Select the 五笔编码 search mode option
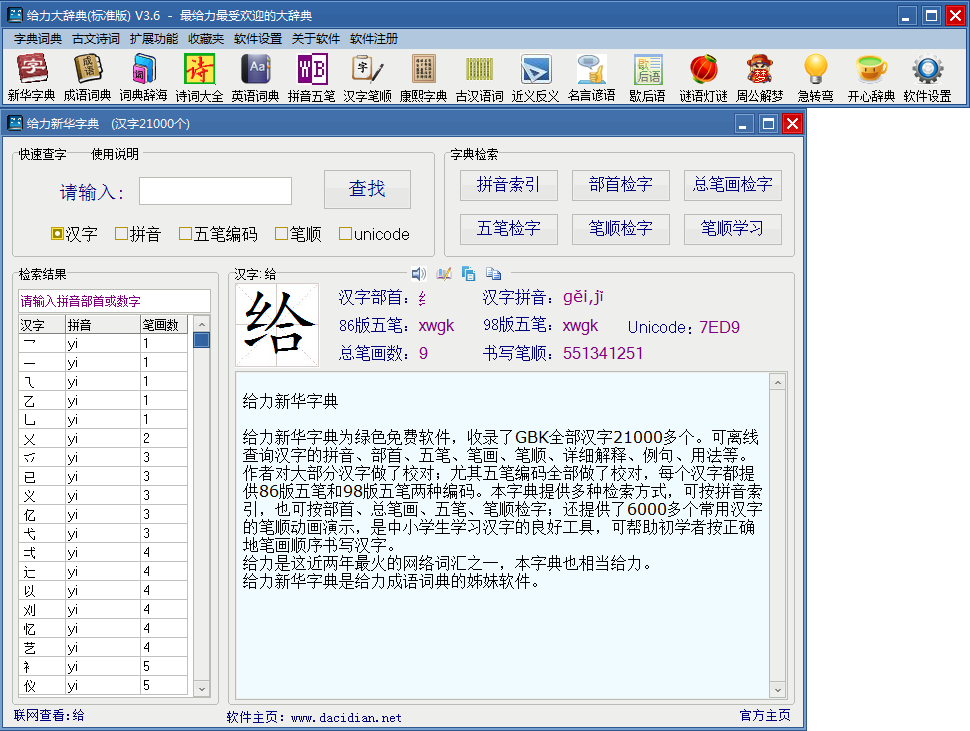The height and width of the screenshot is (731, 970). pyautogui.click(x=186, y=234)
